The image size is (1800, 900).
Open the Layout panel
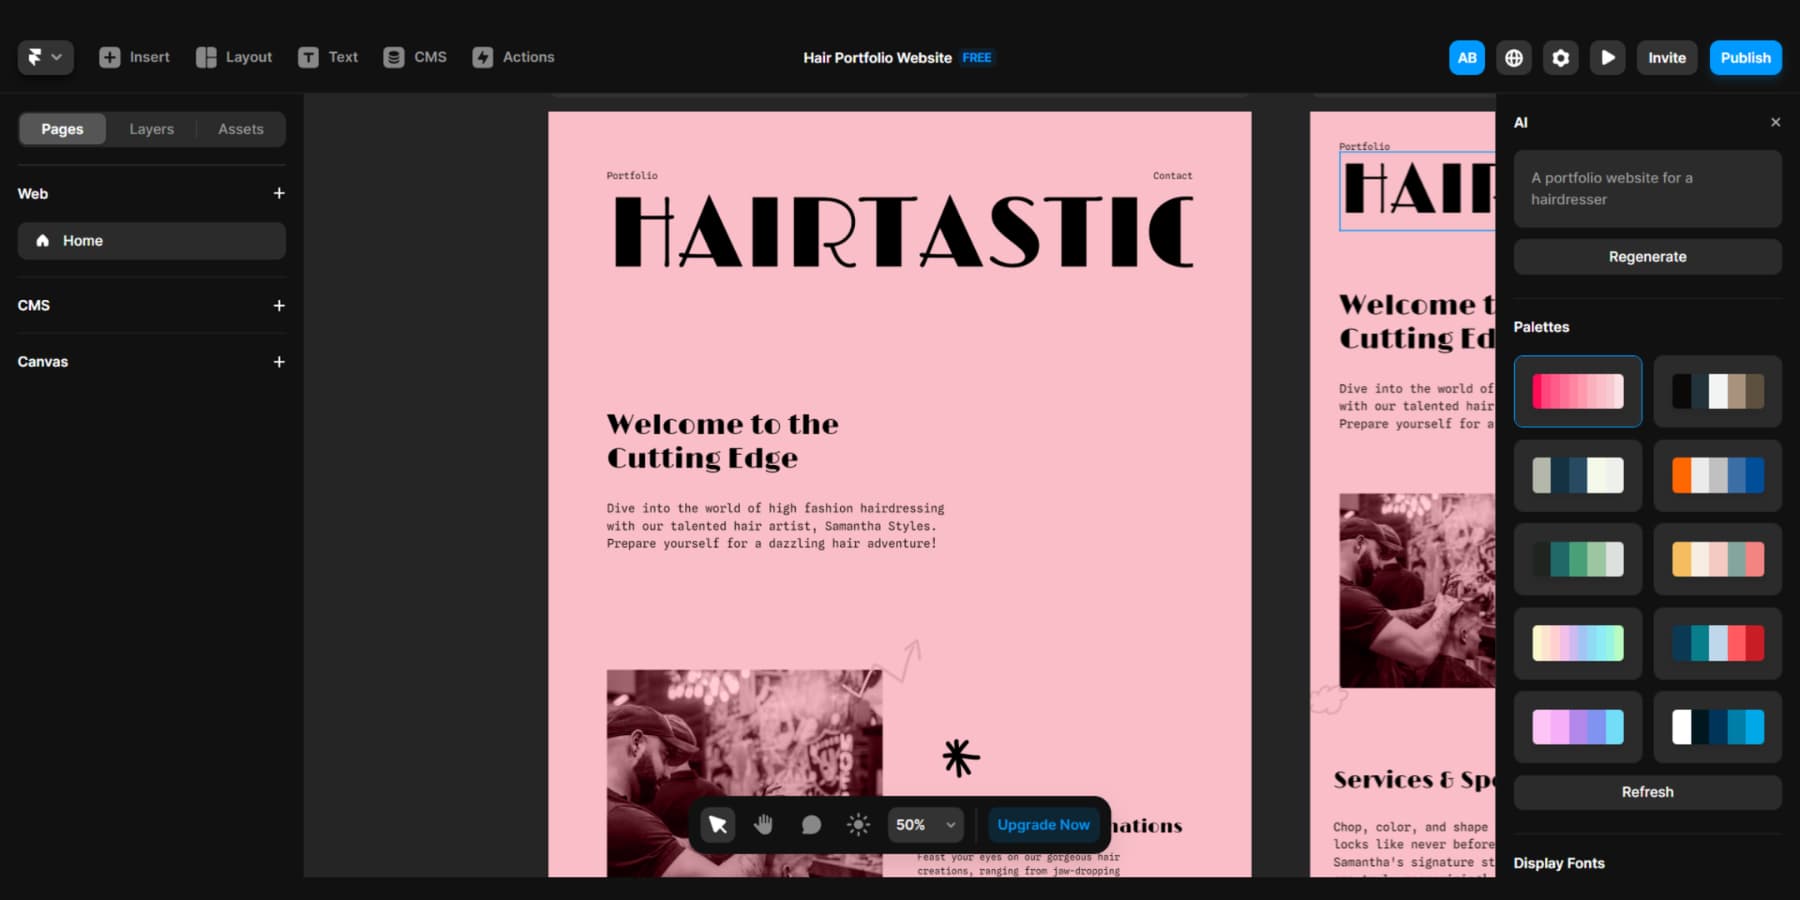pyautogui.click(x=233, y=57)
